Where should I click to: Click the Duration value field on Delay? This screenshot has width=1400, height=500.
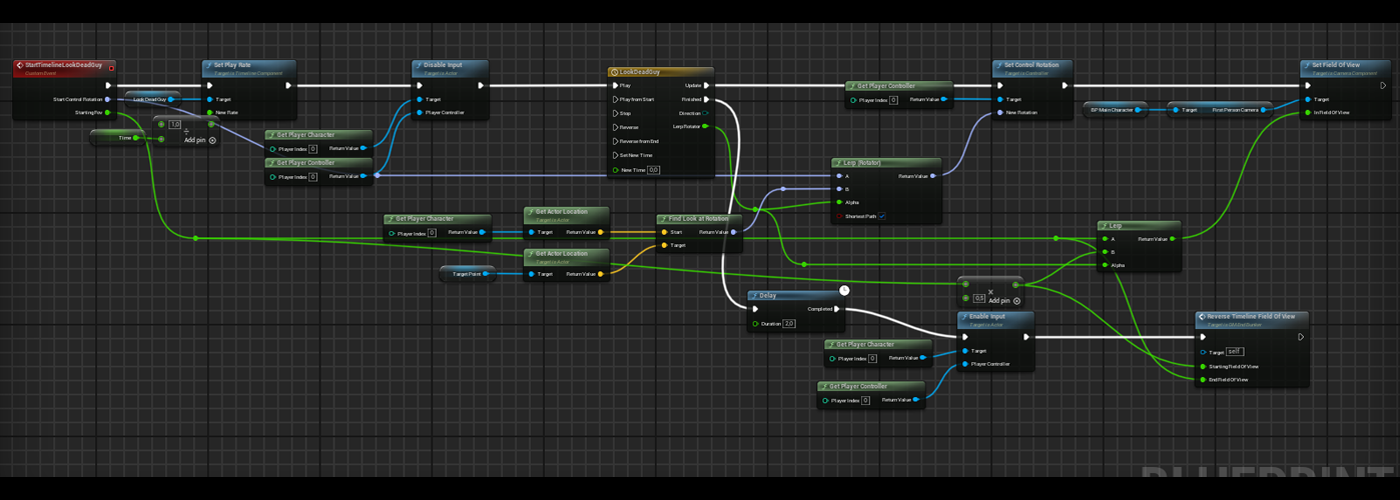789,324
